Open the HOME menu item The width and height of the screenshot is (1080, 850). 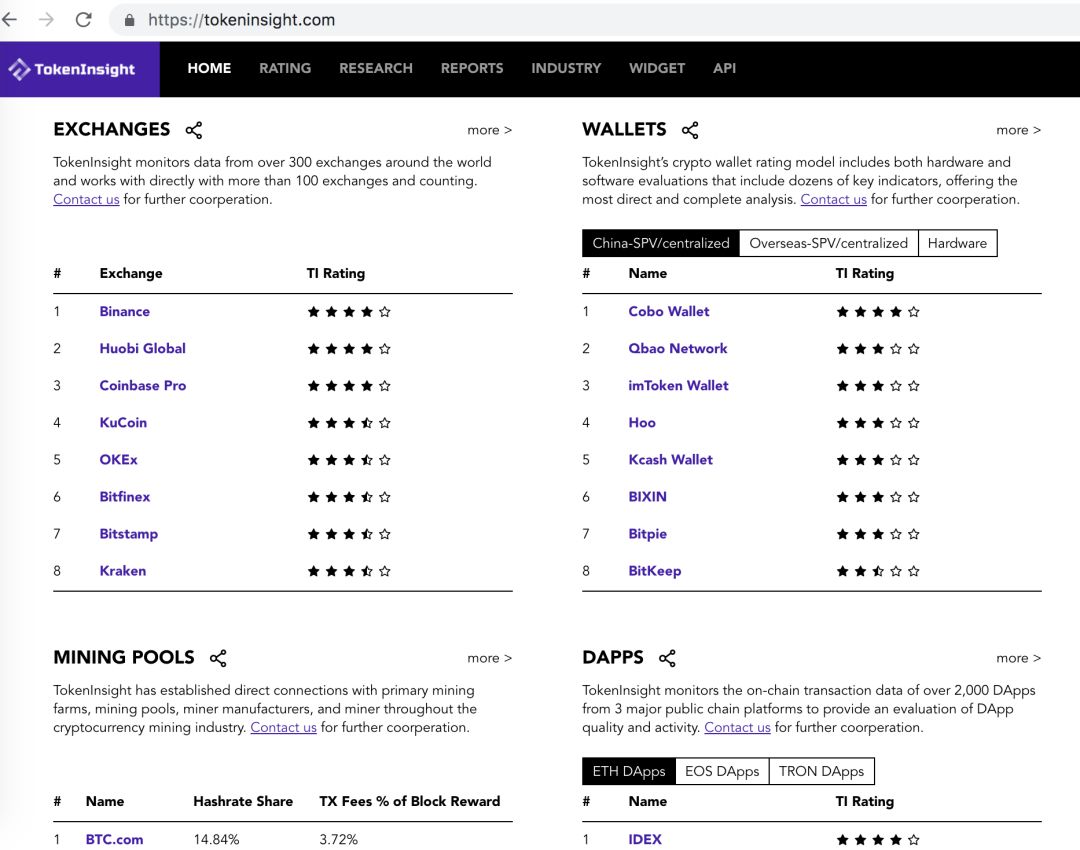click(x=209, y=68)
